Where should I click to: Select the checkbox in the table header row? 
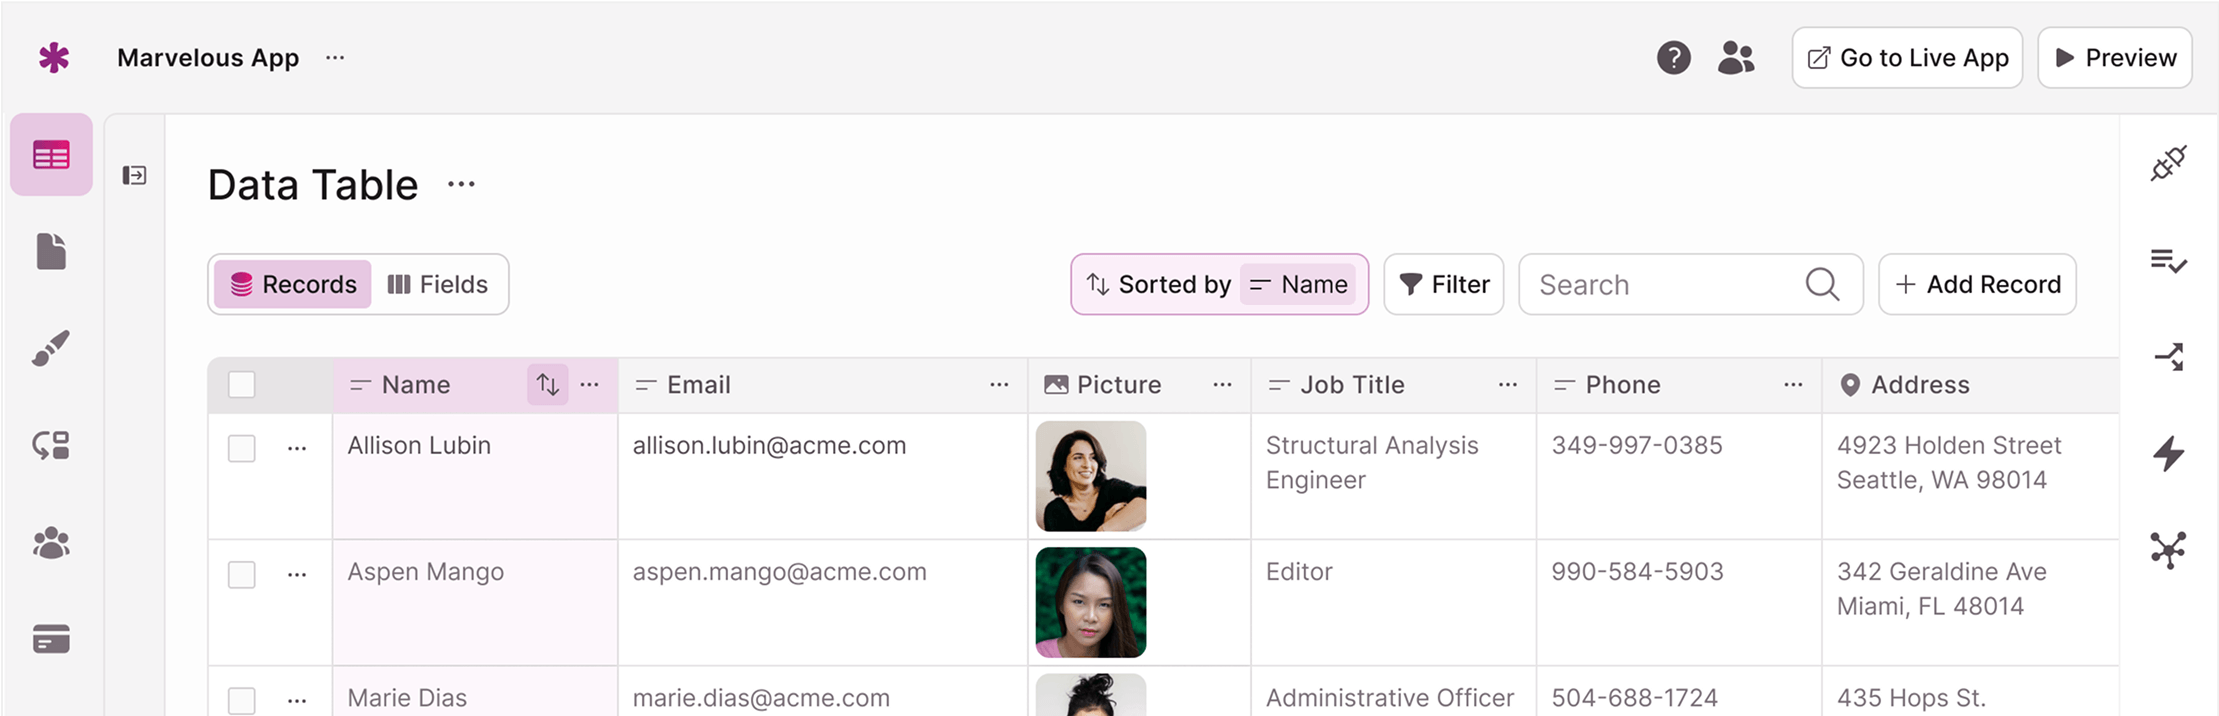point(241,384)
